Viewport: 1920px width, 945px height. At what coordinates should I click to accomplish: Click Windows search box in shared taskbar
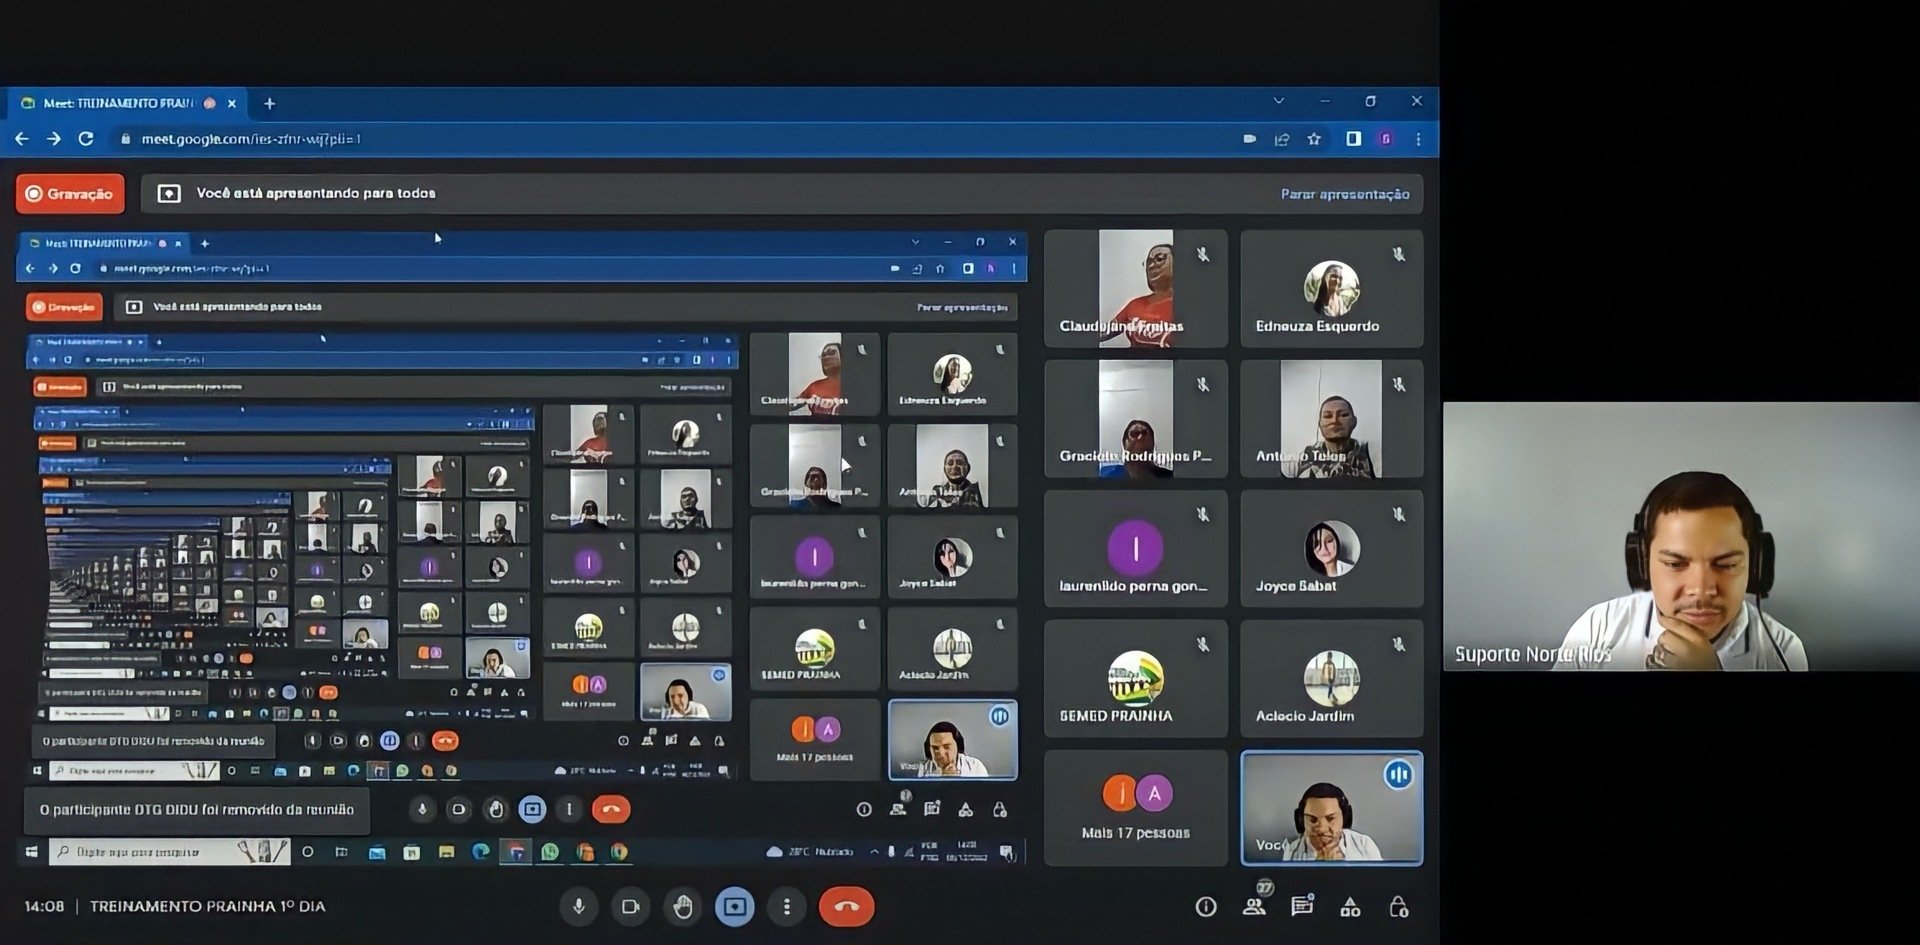pyautogui.click(x=170, y=852)
